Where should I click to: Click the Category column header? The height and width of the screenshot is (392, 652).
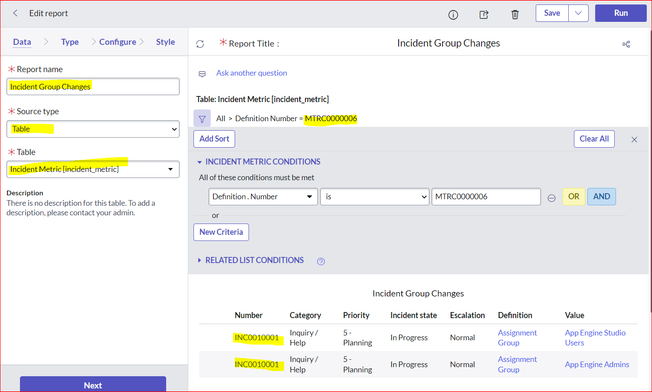[305, 315]
